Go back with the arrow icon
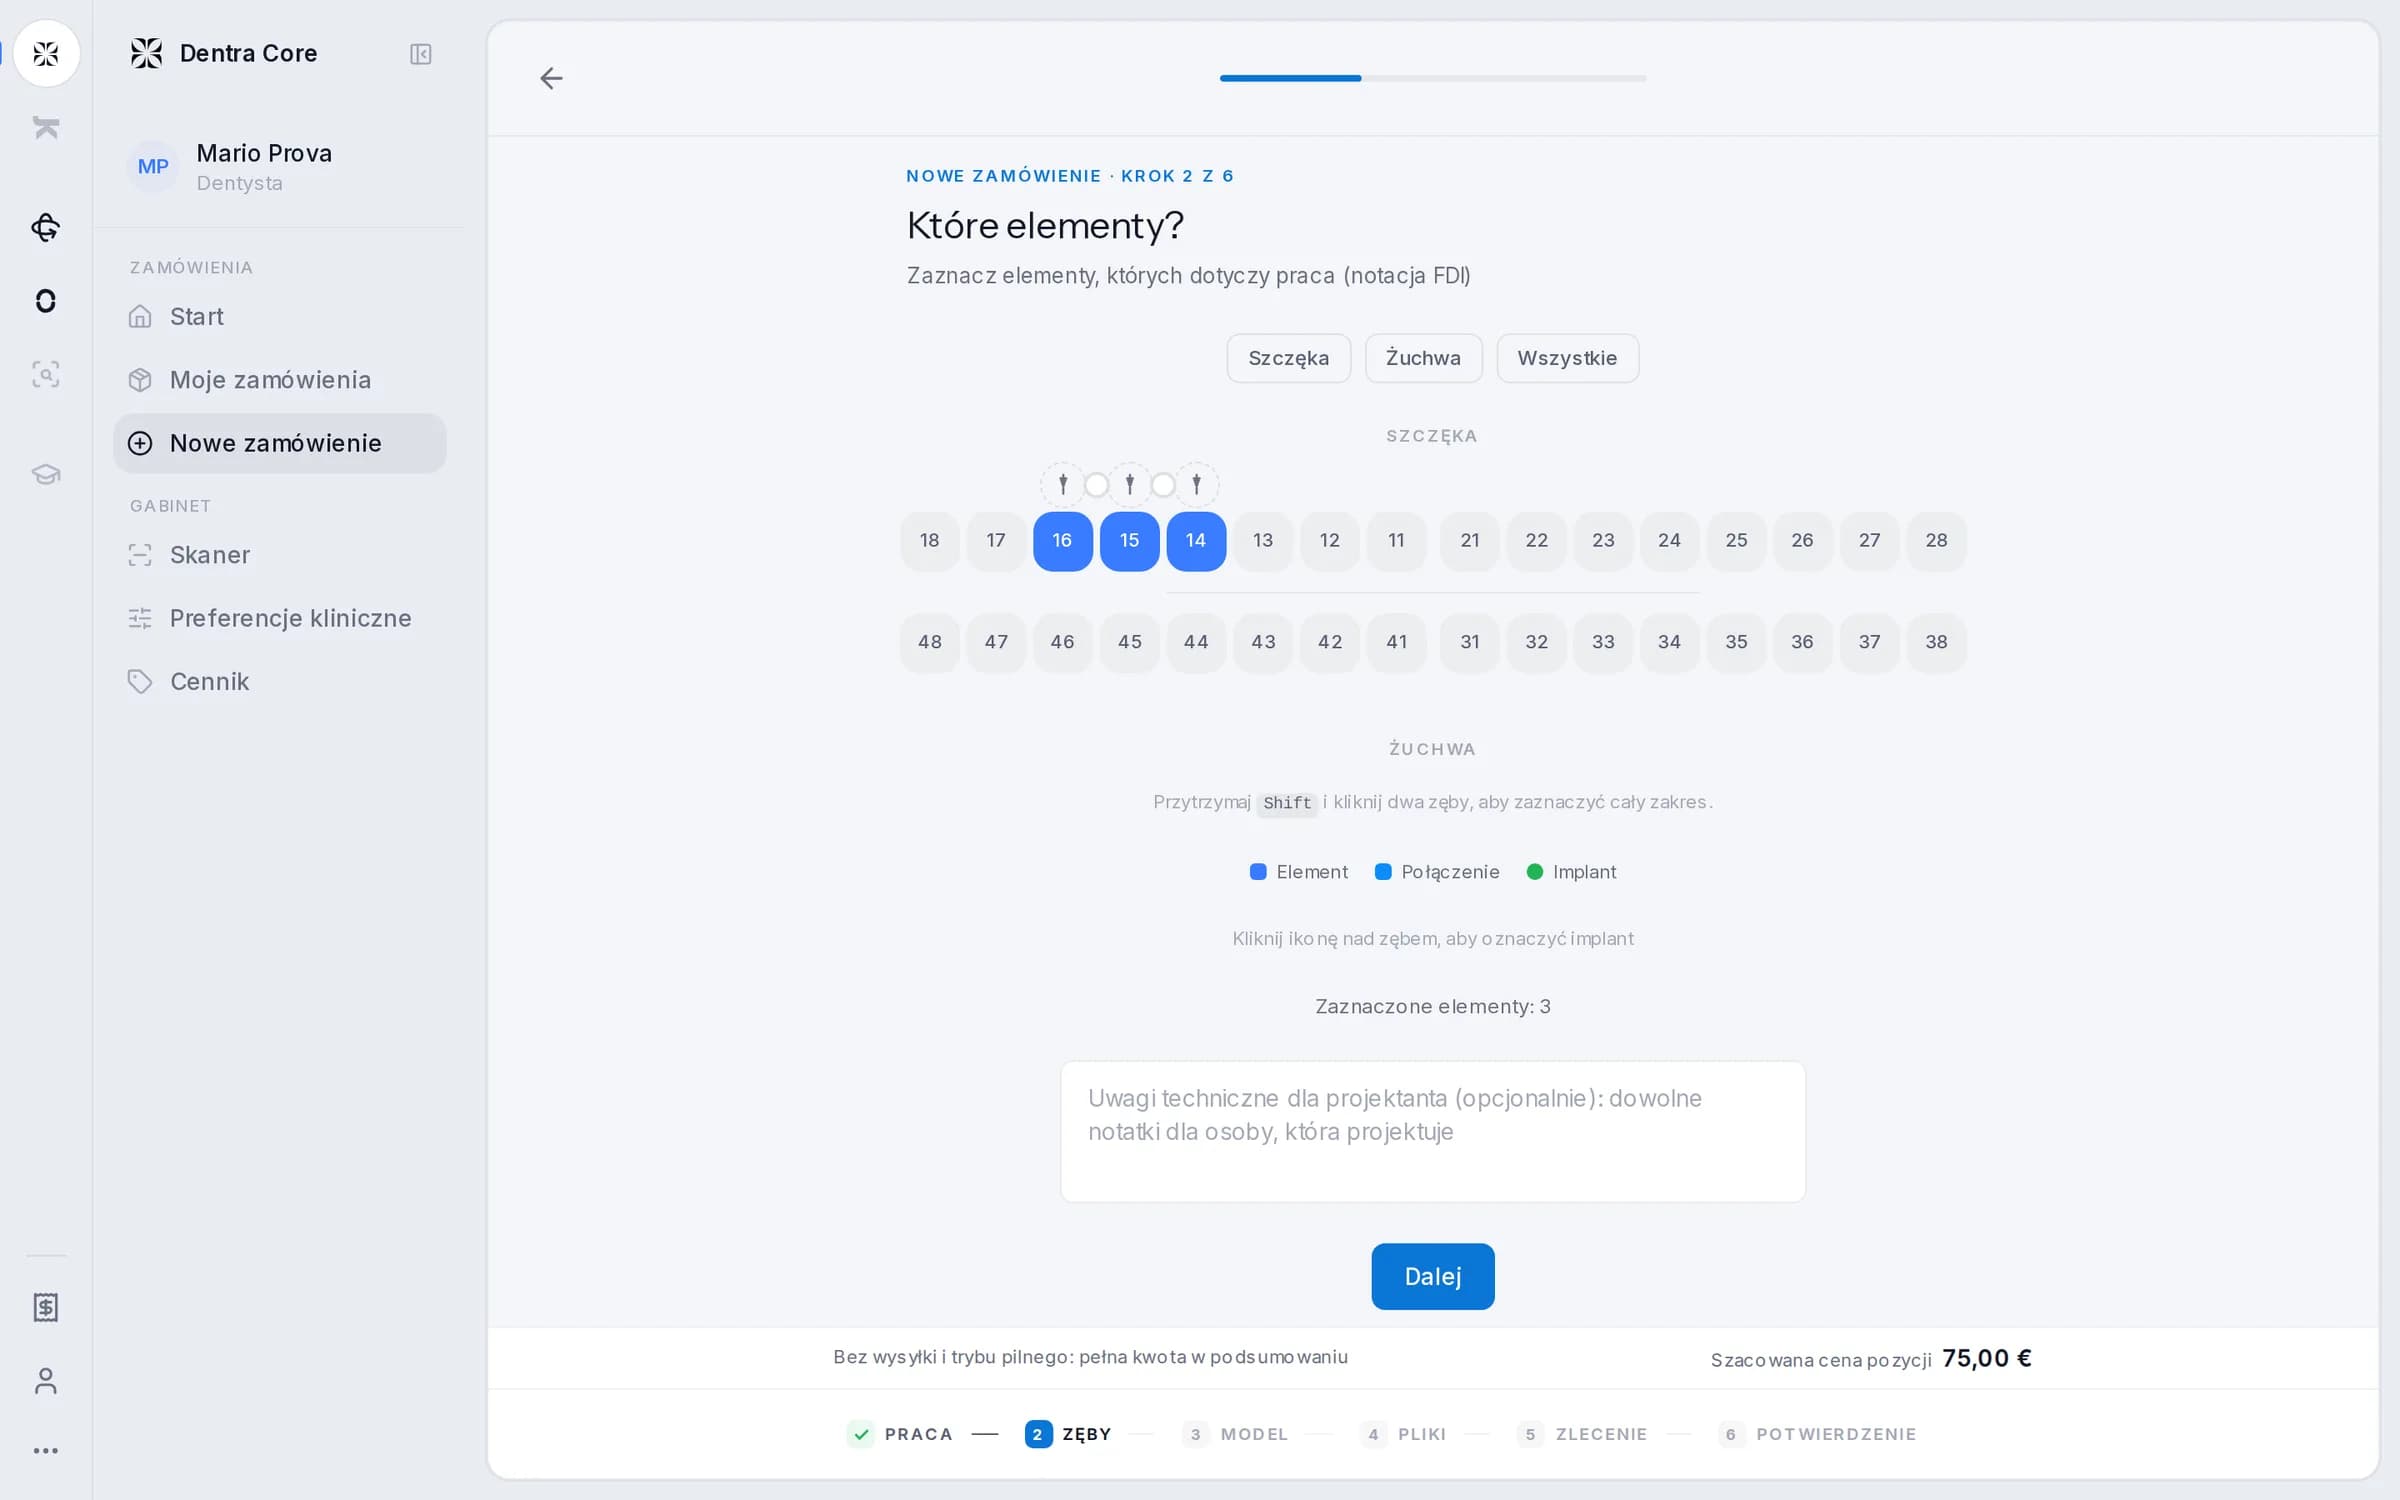This screenshot has height=1500, width=2400. (x=551, y=78)
